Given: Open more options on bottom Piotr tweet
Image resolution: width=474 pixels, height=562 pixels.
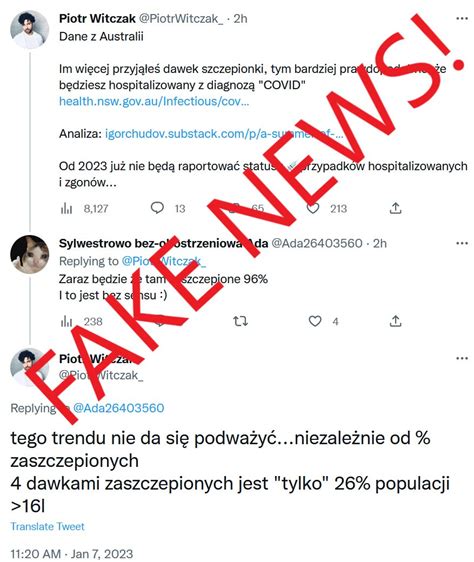Looking at the screenshot, I should [x=462, y=358].
